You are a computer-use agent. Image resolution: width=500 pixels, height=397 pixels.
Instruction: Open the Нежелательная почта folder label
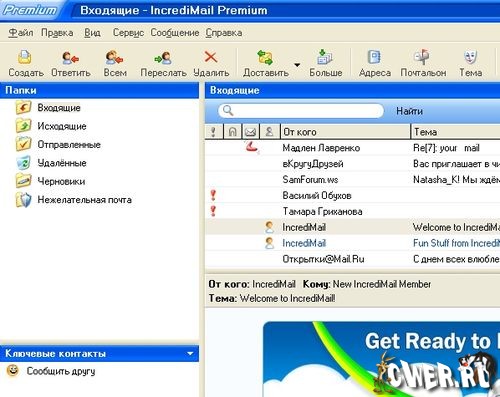click(x=85, y=200)
